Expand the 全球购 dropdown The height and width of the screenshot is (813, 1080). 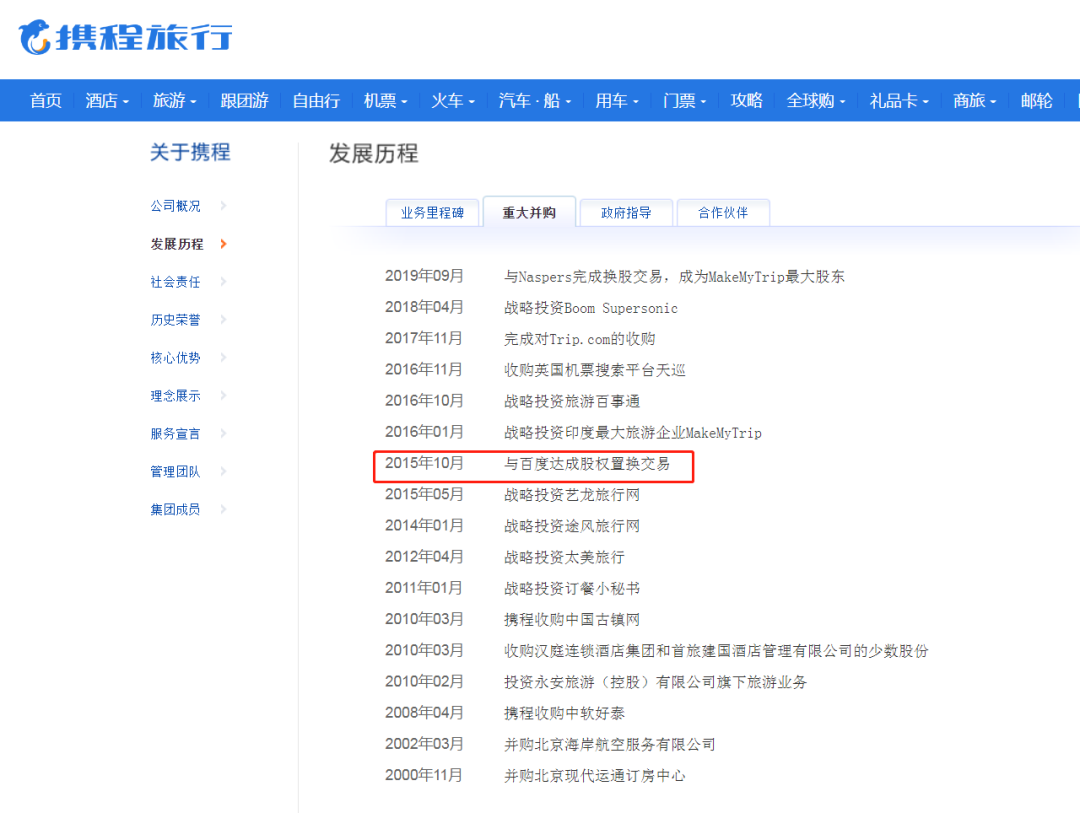(816, 101)
